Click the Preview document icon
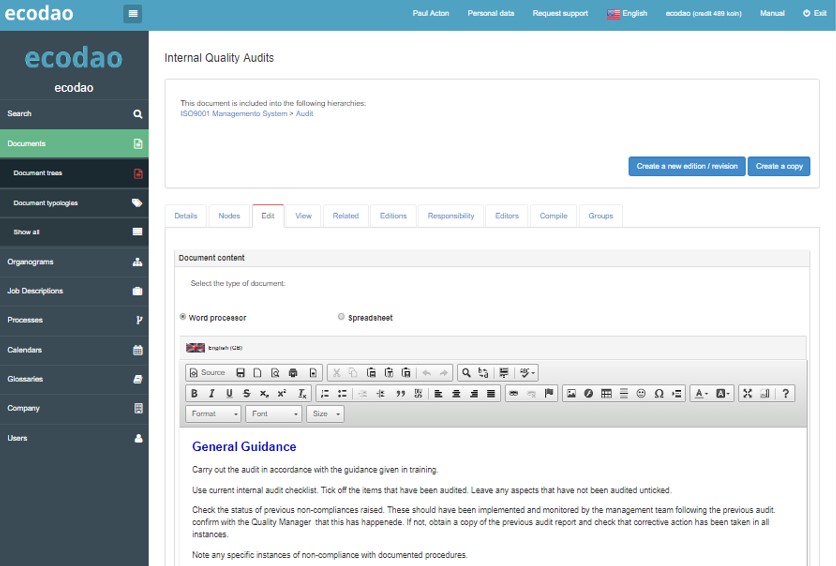Screen dimensions: 836x566 pos(275,373)
